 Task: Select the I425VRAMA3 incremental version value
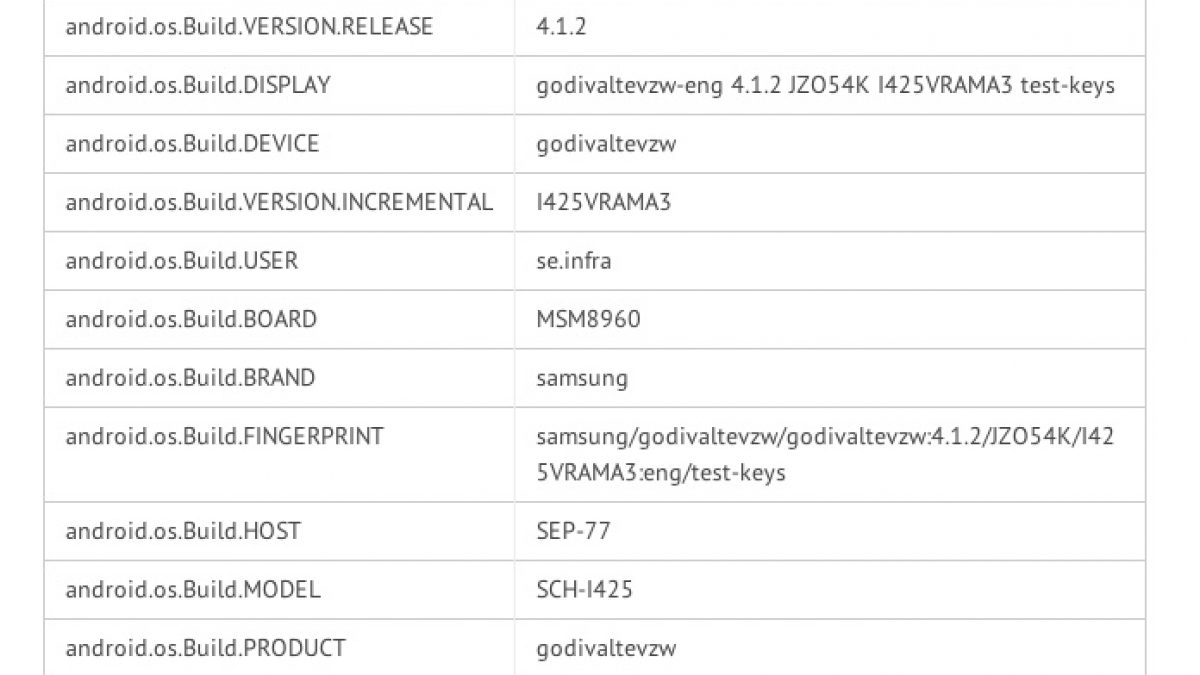point(603,202)
